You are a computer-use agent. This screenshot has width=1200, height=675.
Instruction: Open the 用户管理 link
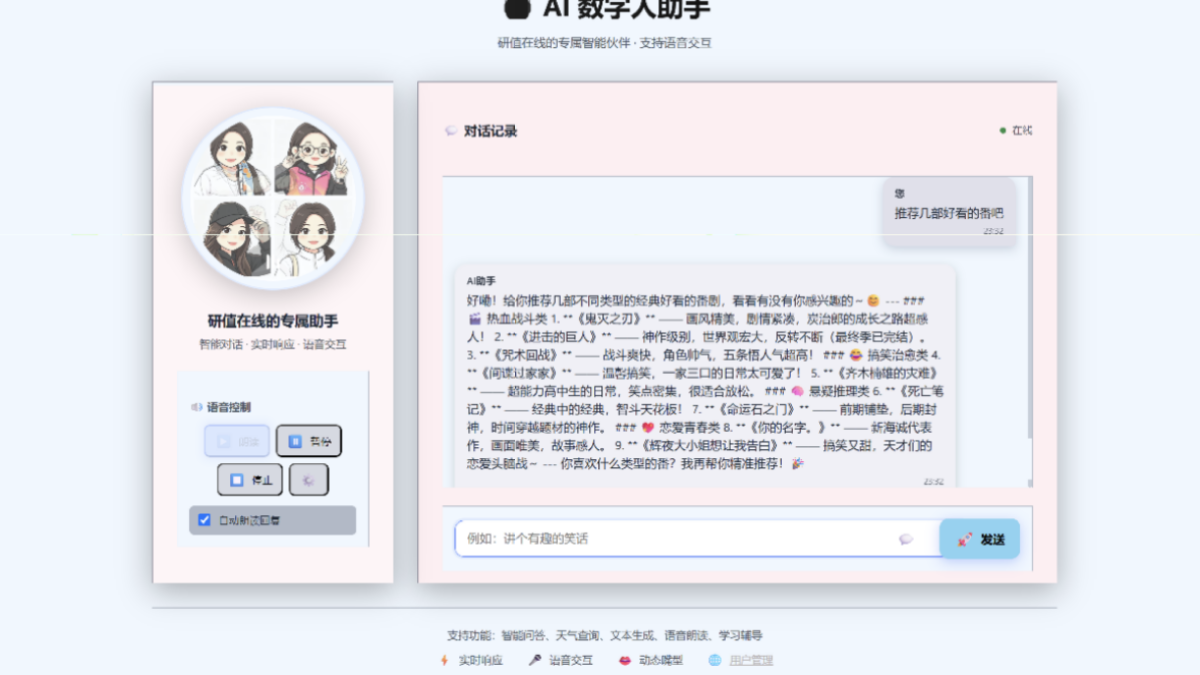tap(751, 660)
